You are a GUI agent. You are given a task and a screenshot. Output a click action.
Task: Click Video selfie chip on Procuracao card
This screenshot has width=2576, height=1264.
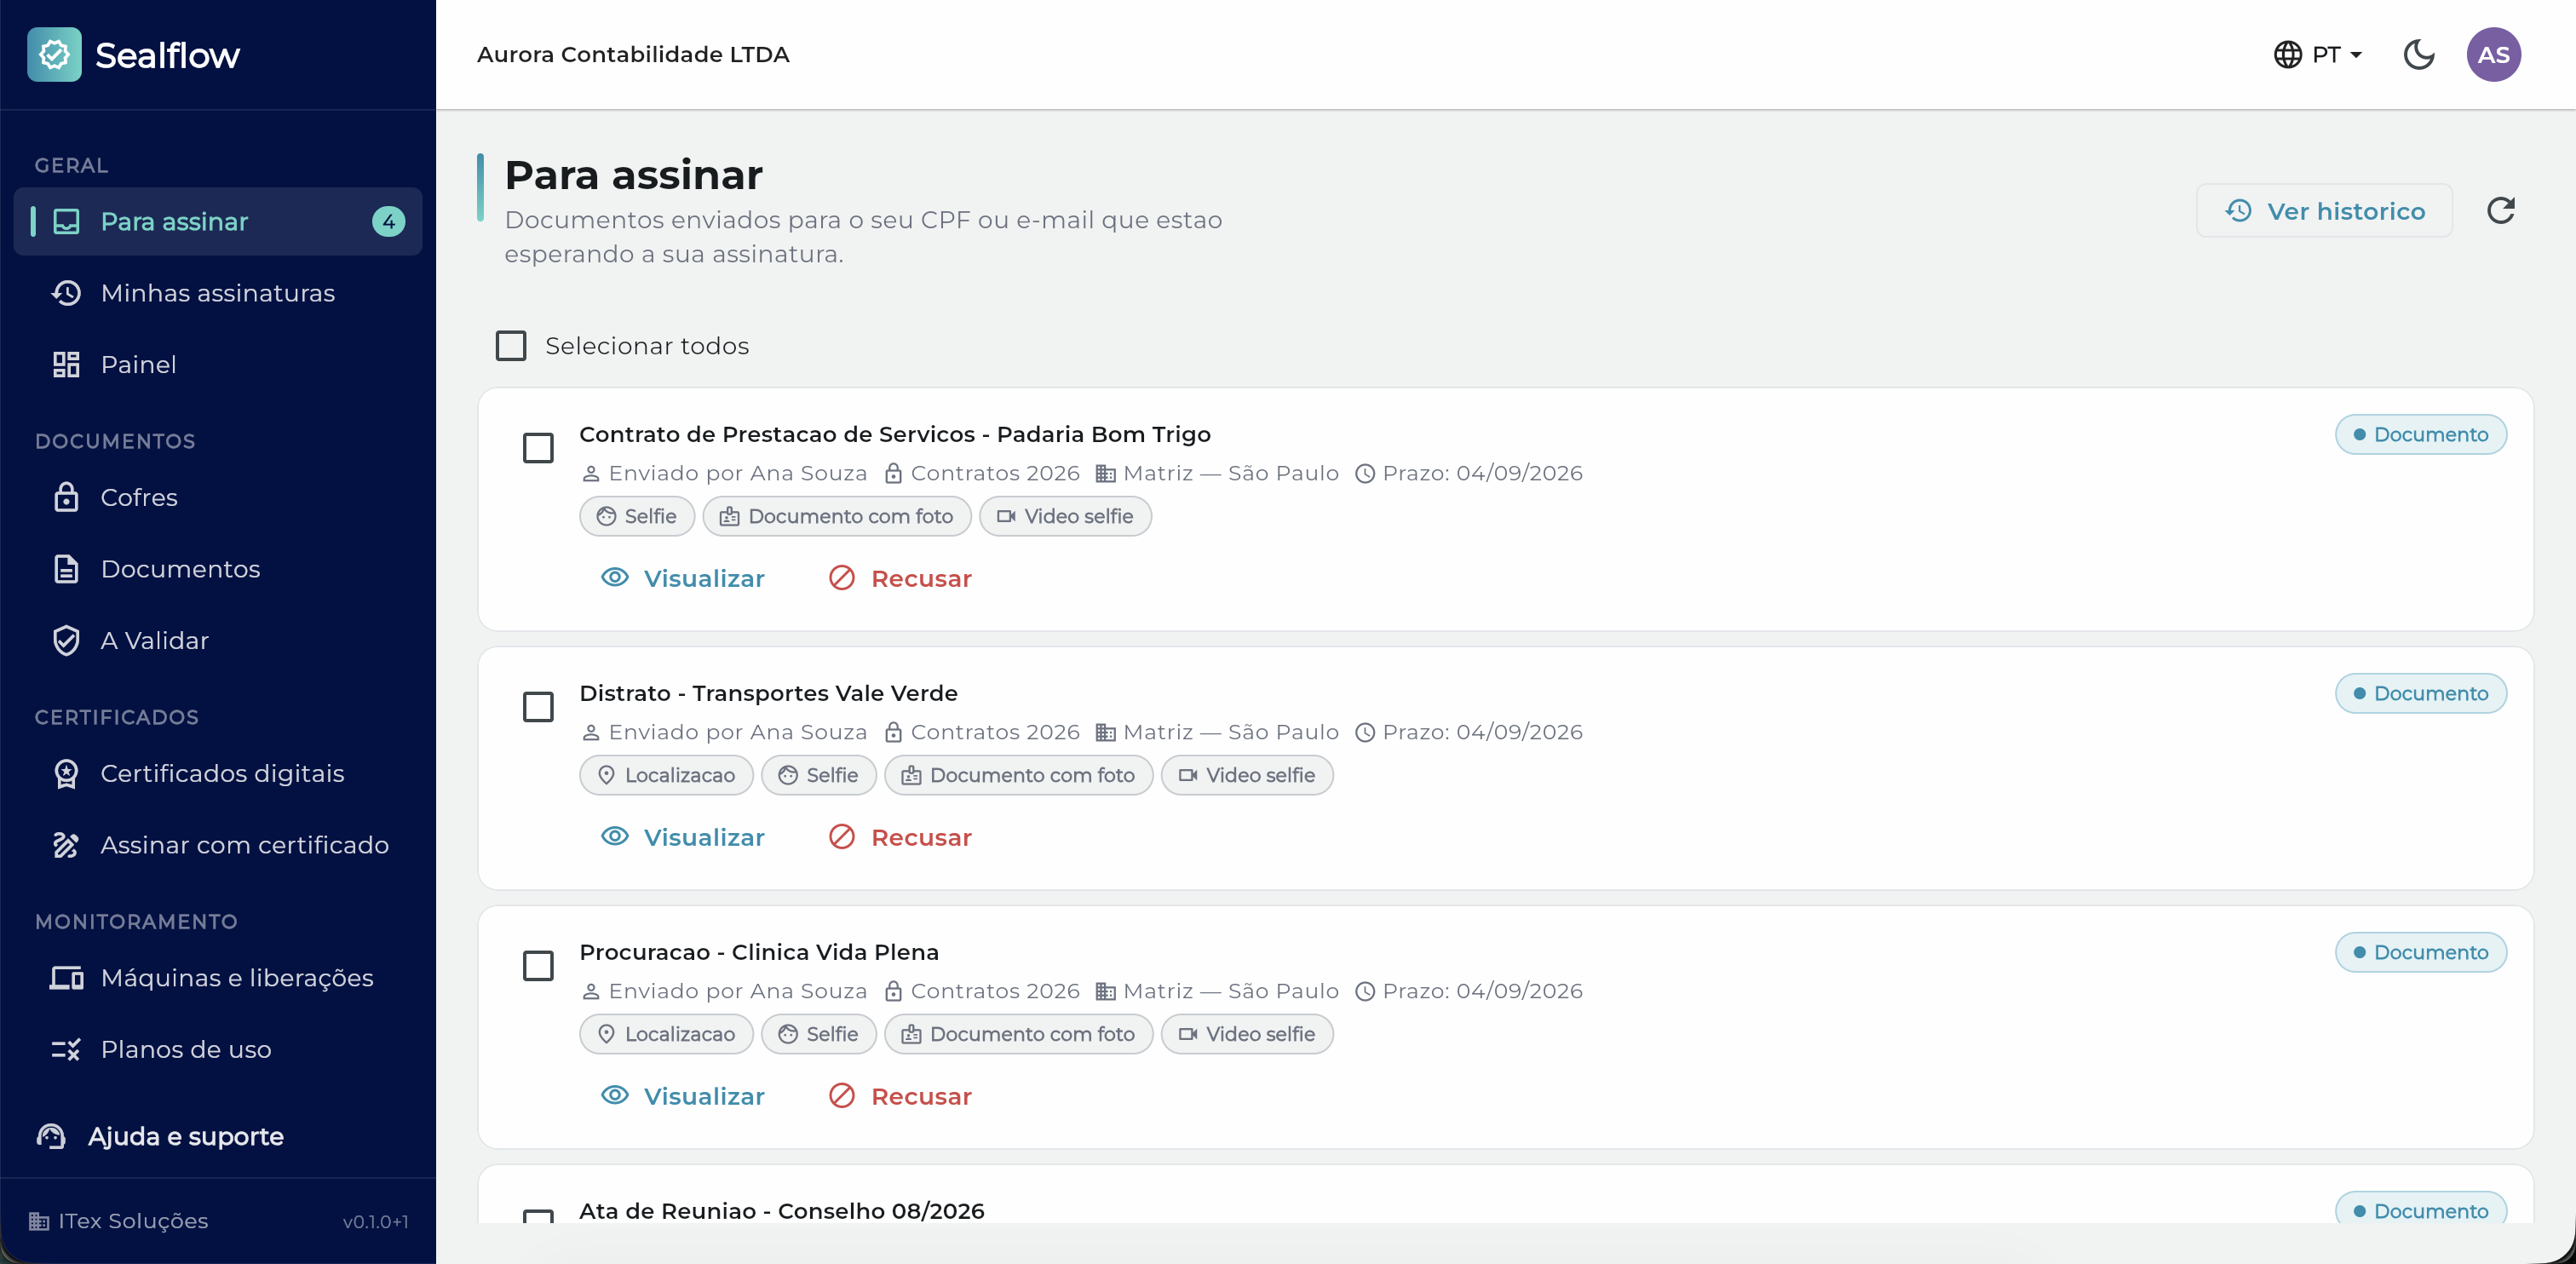tap(1246, 1034)
